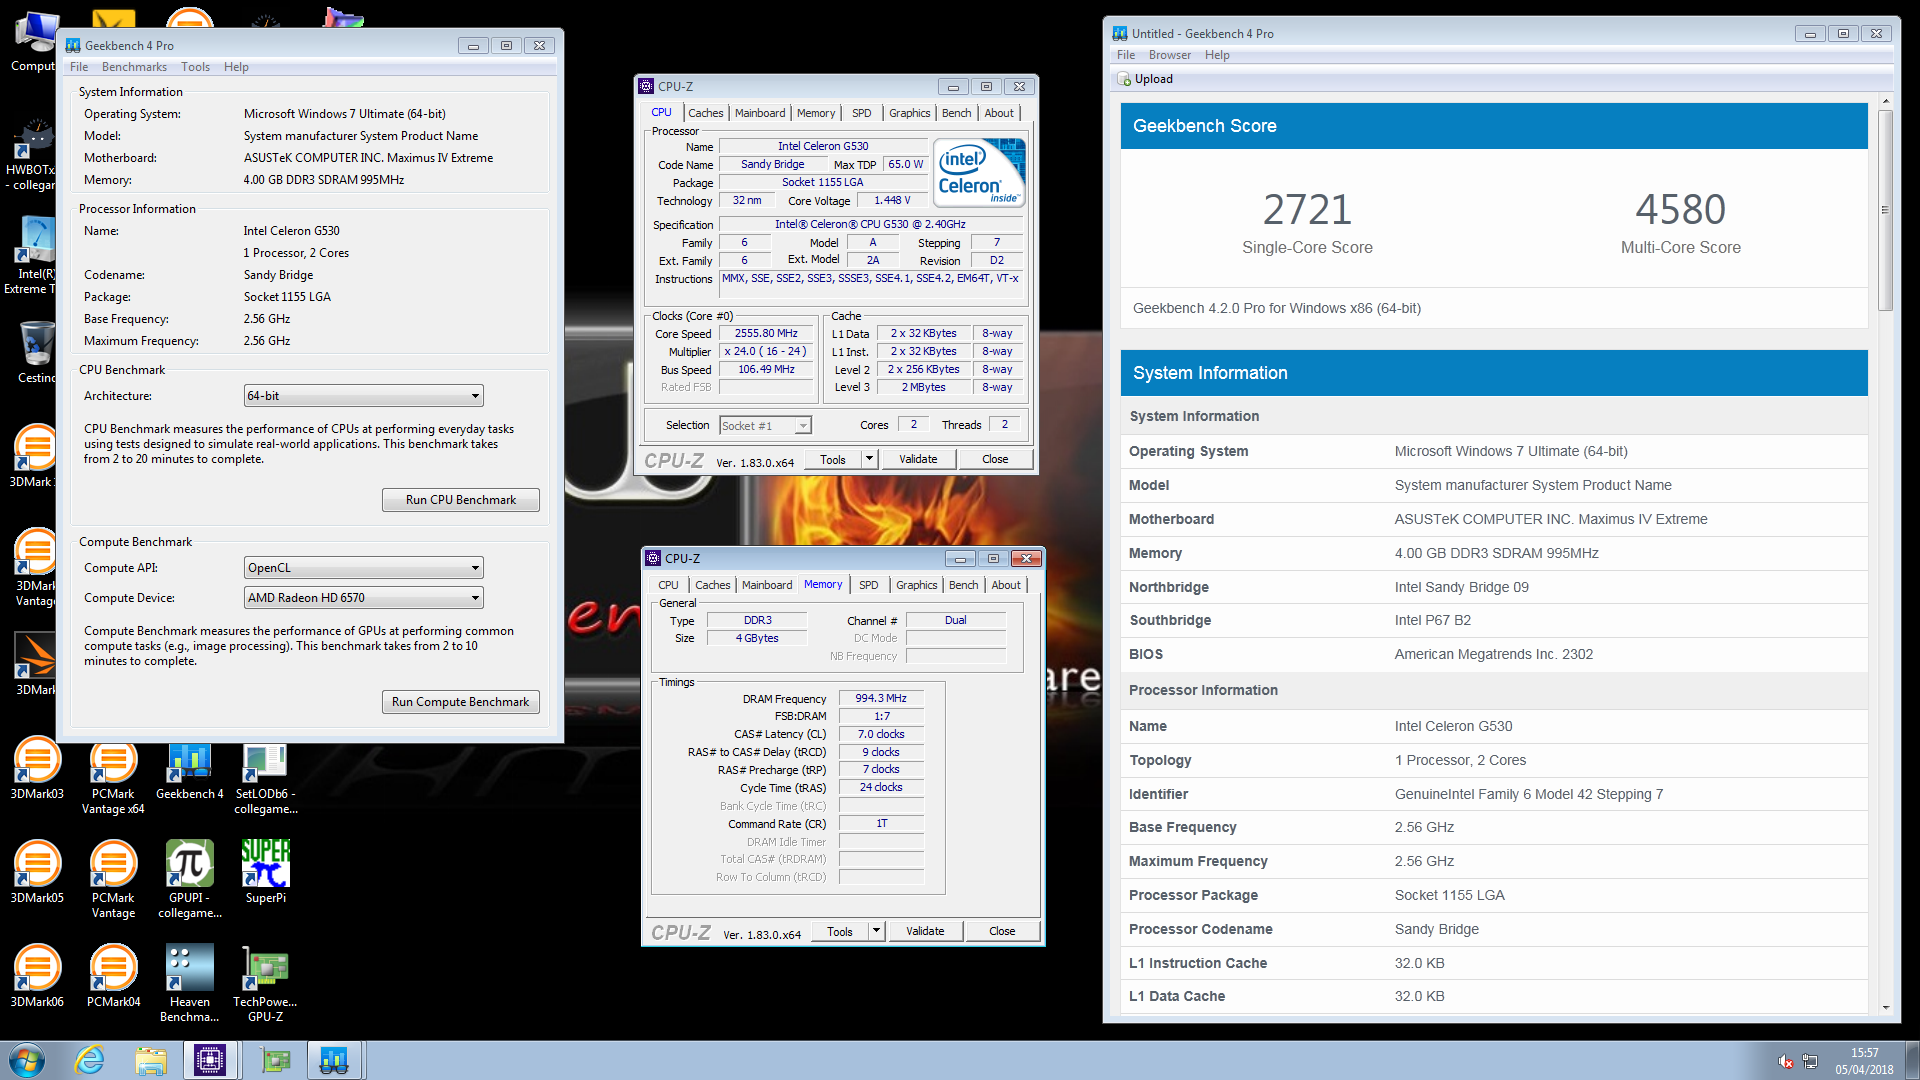Expand the Tools arrow in upper CPU-Z
This screenshot has height=1080, width=1920.
point(869,459)
